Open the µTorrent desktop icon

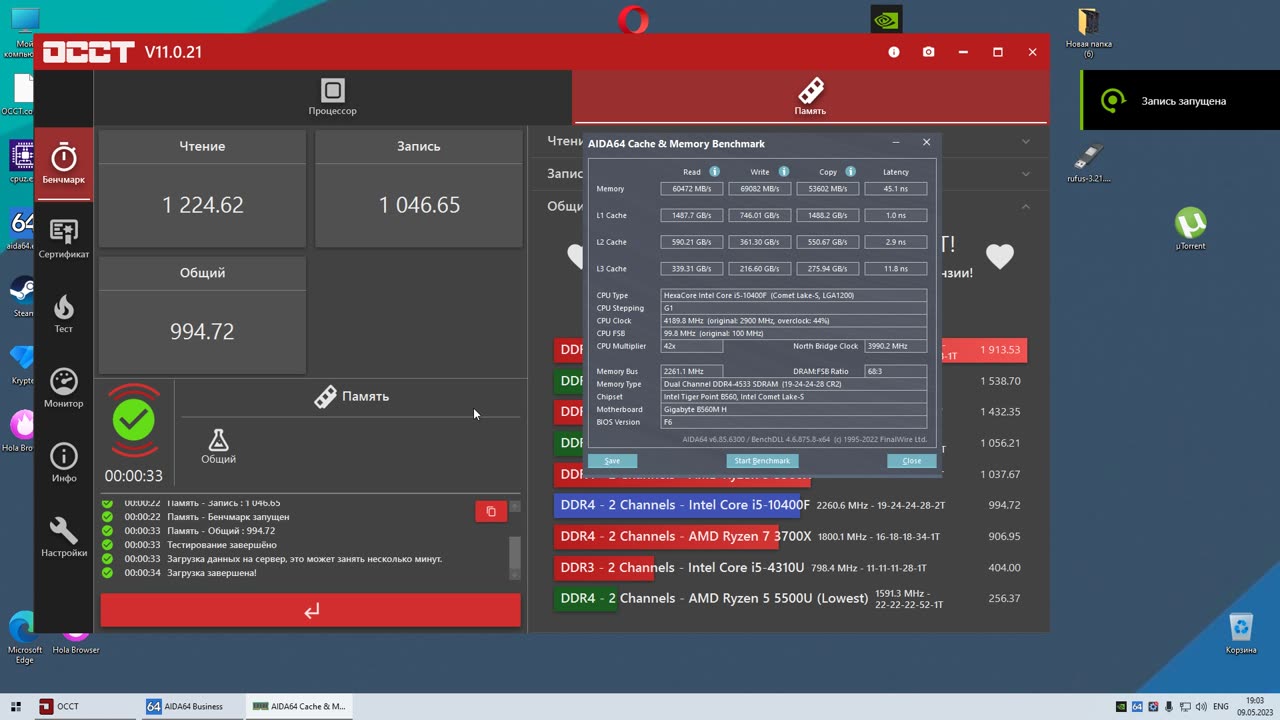point(1190,229)
